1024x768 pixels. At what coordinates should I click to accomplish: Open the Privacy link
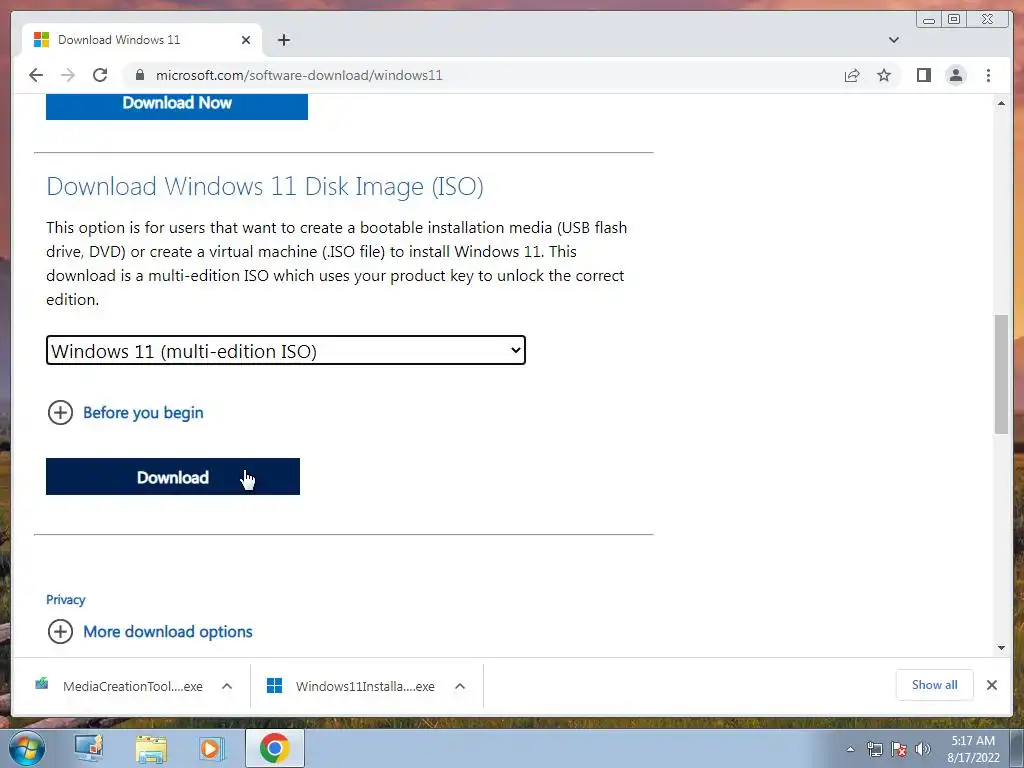pyautogui.click(x=65, y=600)
